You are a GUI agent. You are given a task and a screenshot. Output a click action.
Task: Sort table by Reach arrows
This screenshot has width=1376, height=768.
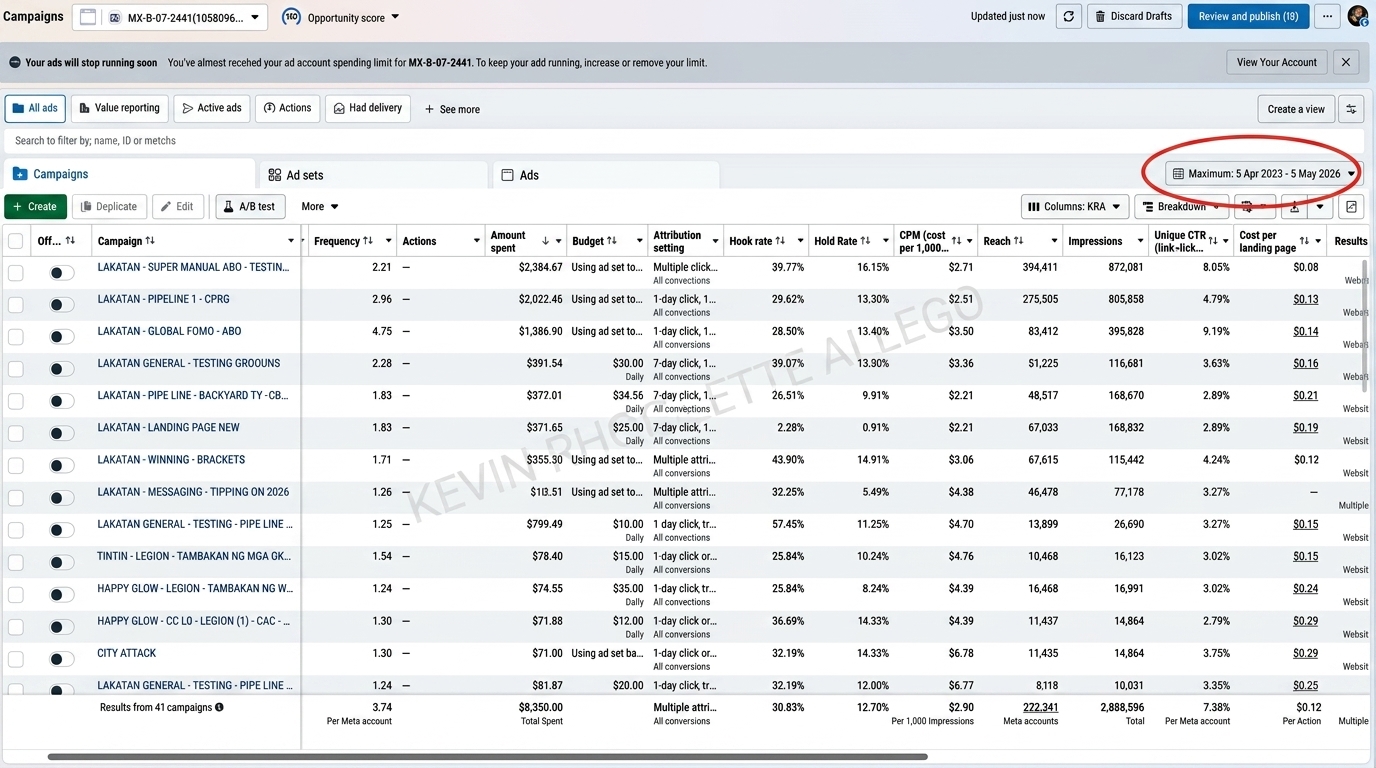[1019, 241]
